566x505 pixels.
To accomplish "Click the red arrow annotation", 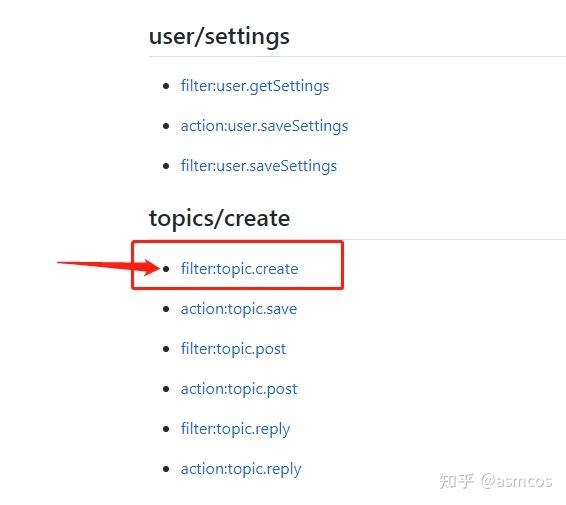I will point(108,266).
